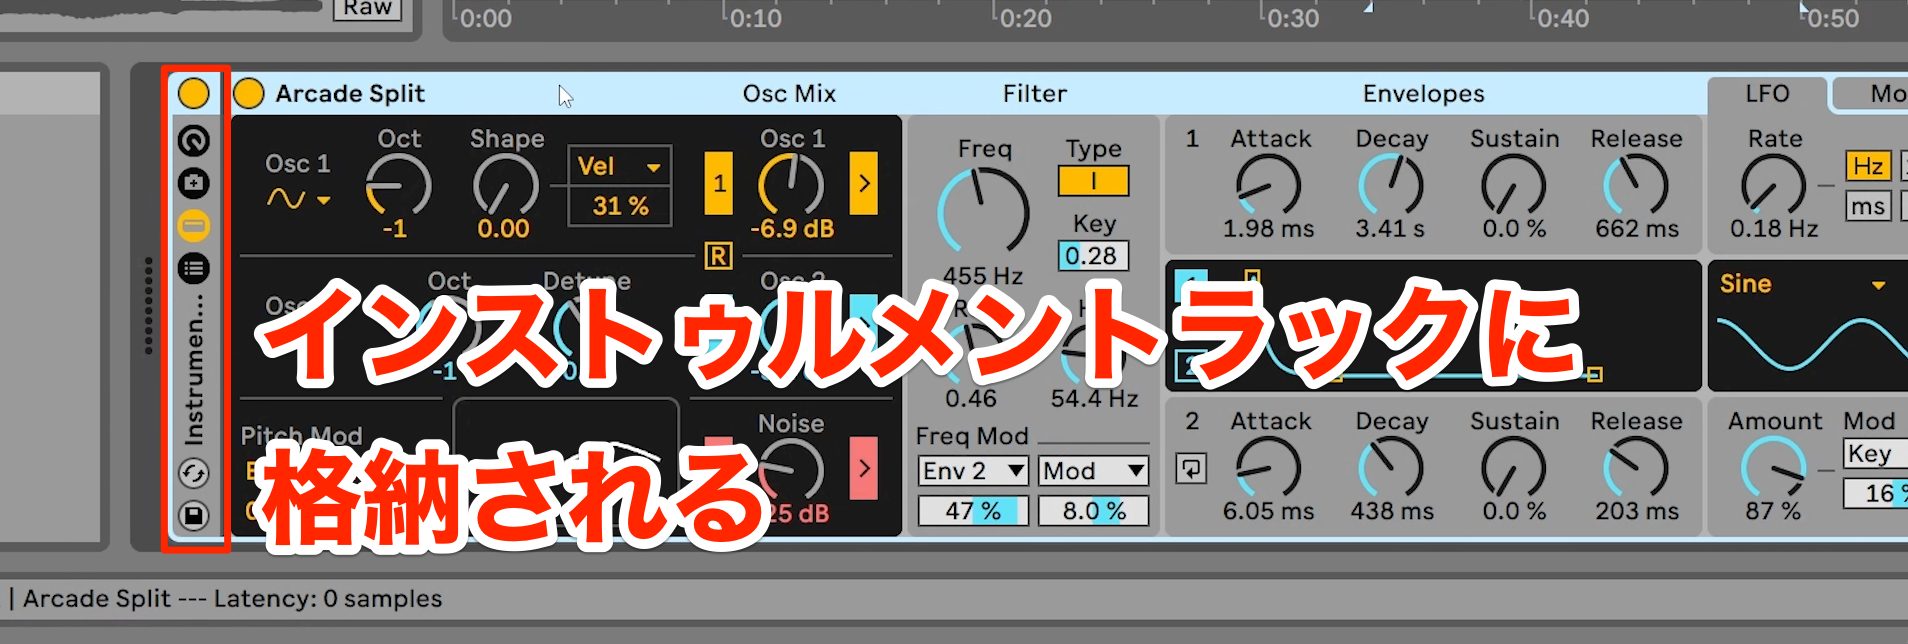Click the Envelopes section header
1908x644 pixels.
[x=1423, y=93]
